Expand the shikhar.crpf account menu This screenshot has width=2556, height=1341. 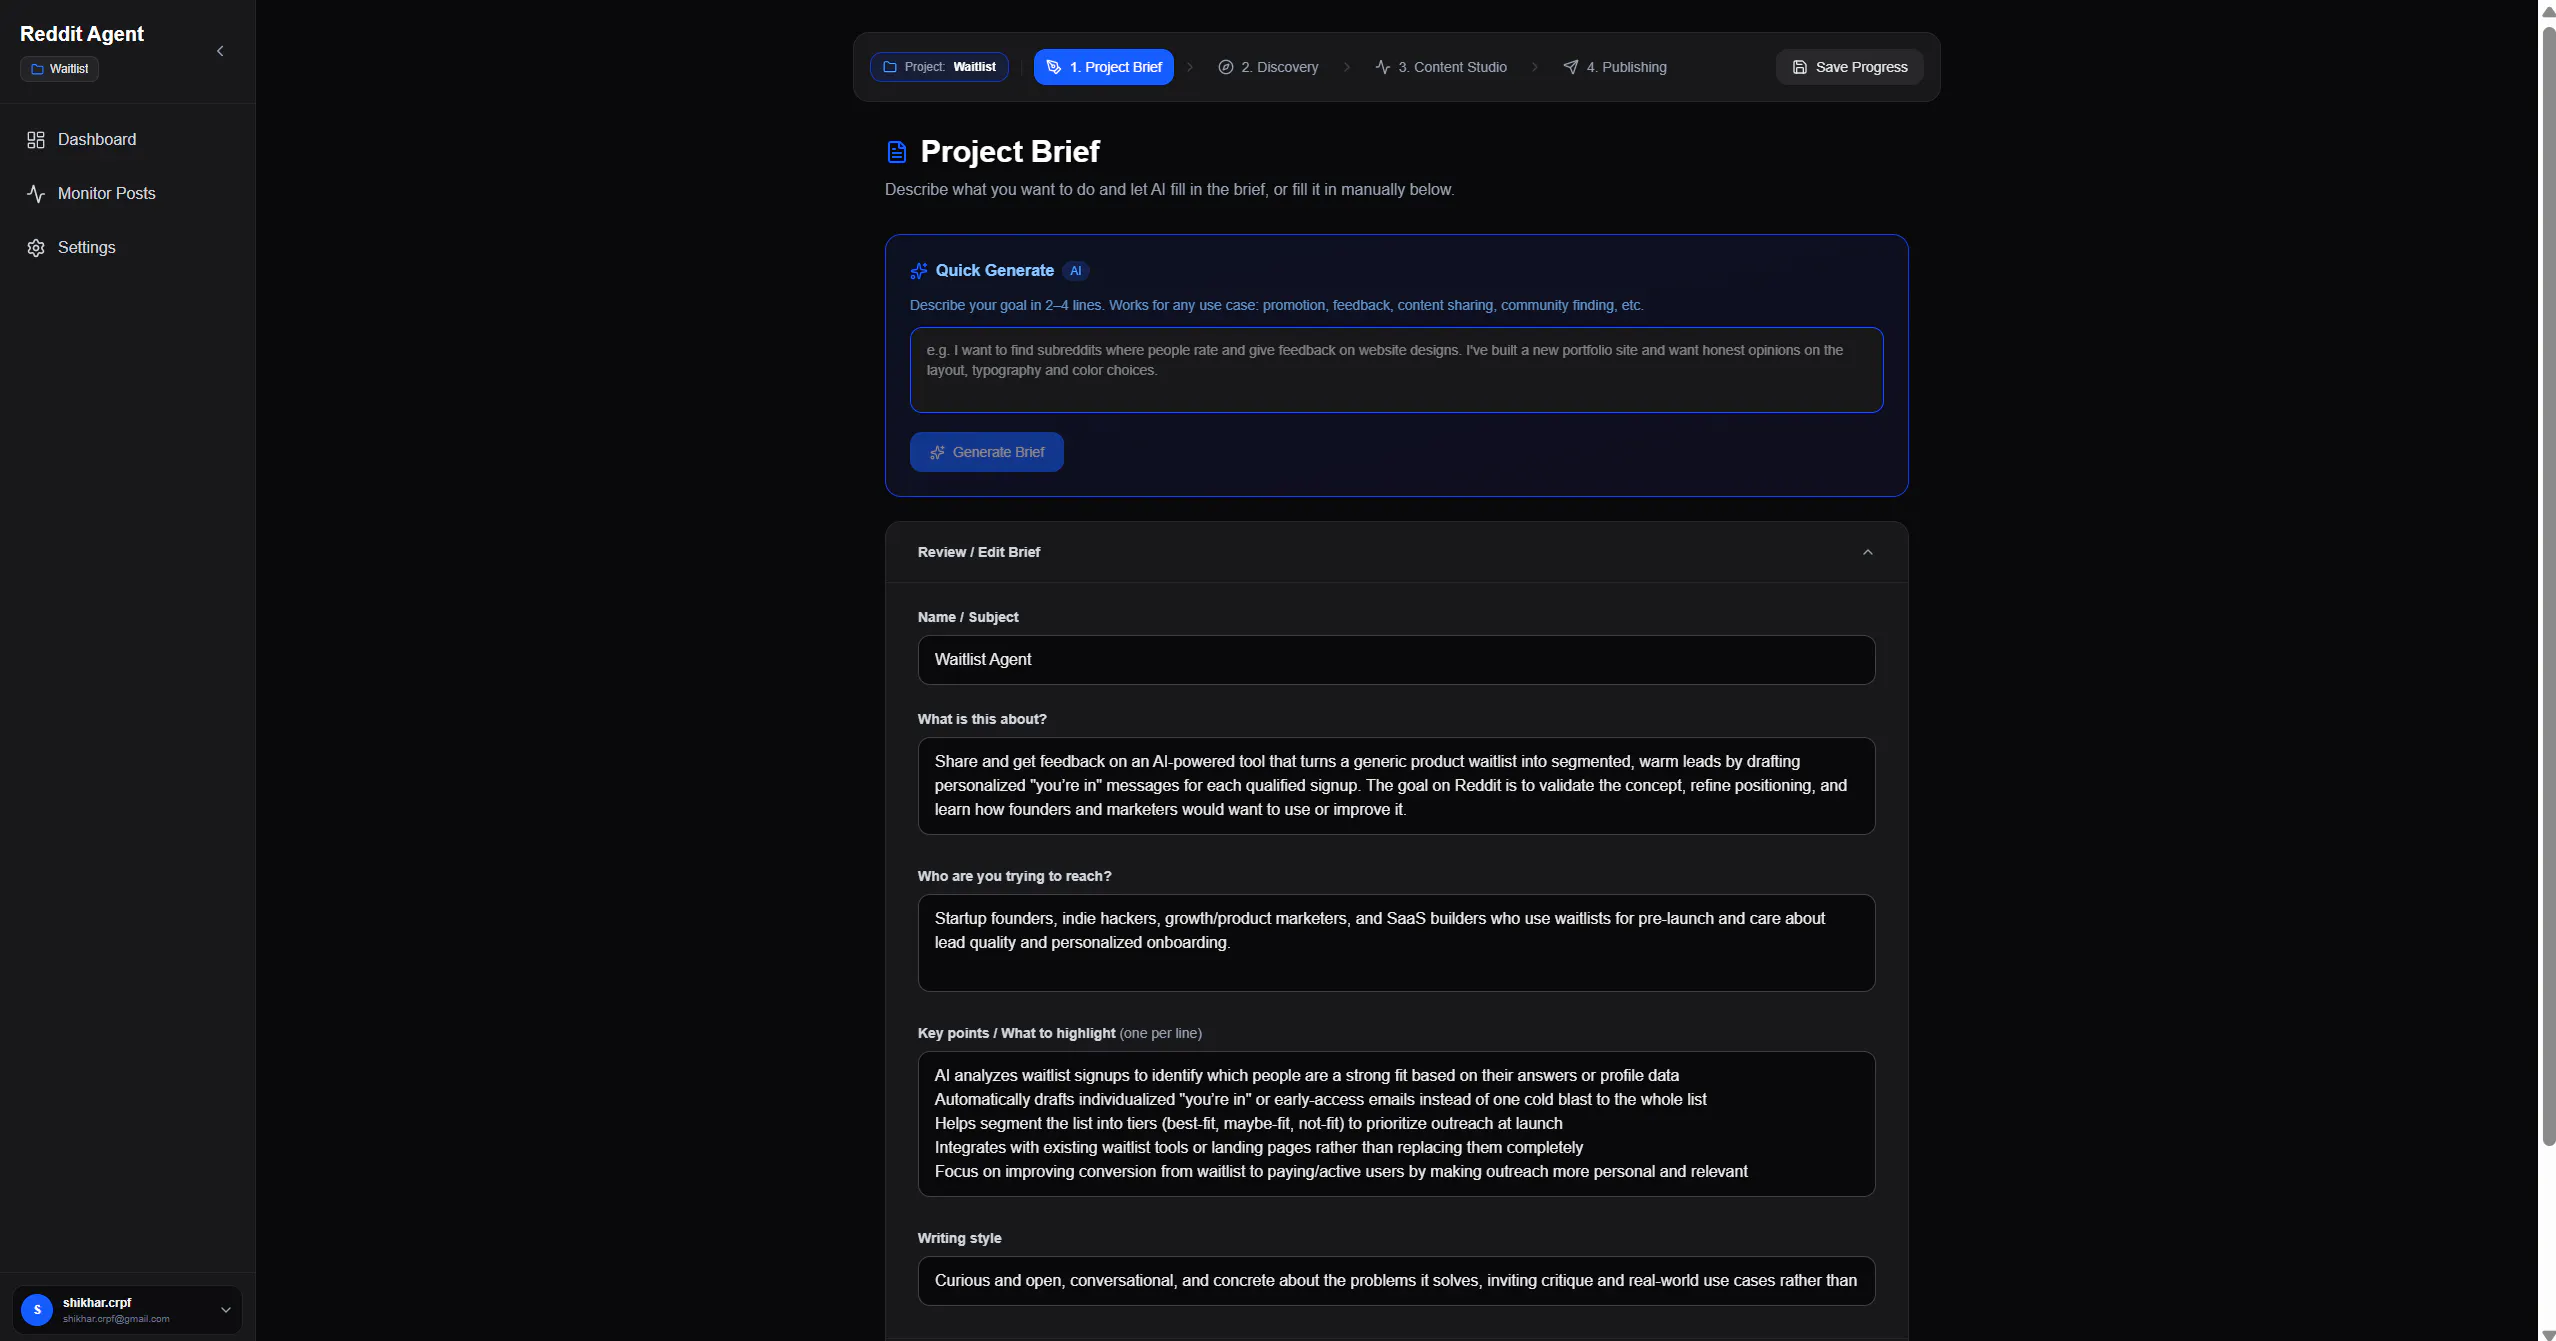[x=128, y=1309]
